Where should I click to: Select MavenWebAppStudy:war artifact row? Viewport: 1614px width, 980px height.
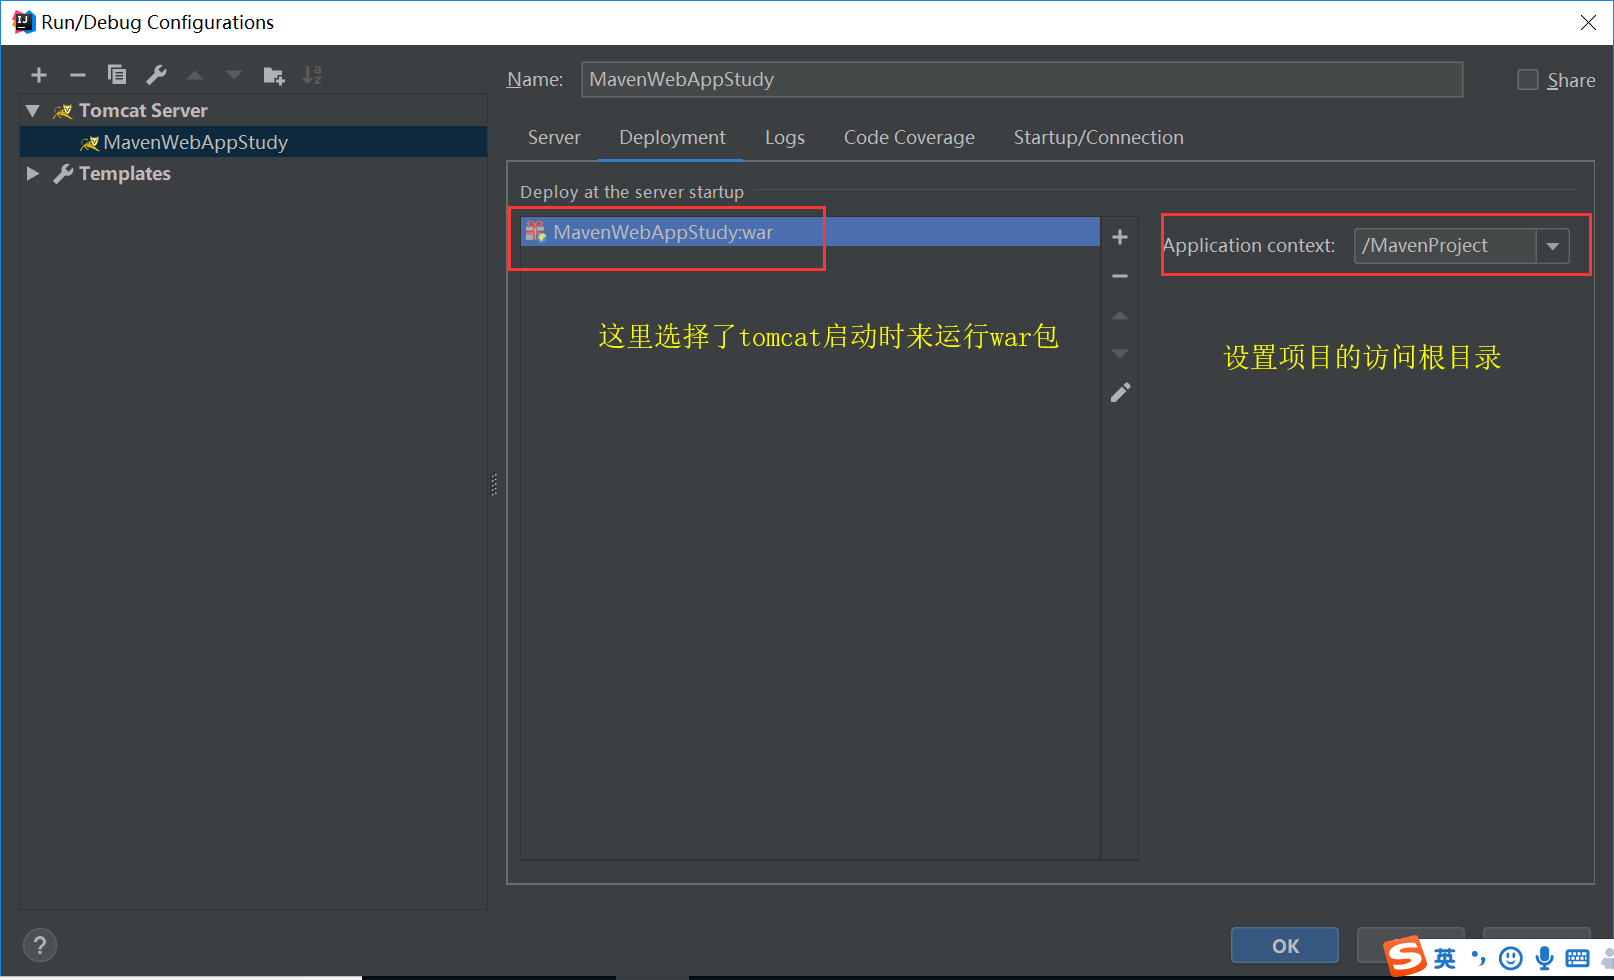[x=810, y=232]
